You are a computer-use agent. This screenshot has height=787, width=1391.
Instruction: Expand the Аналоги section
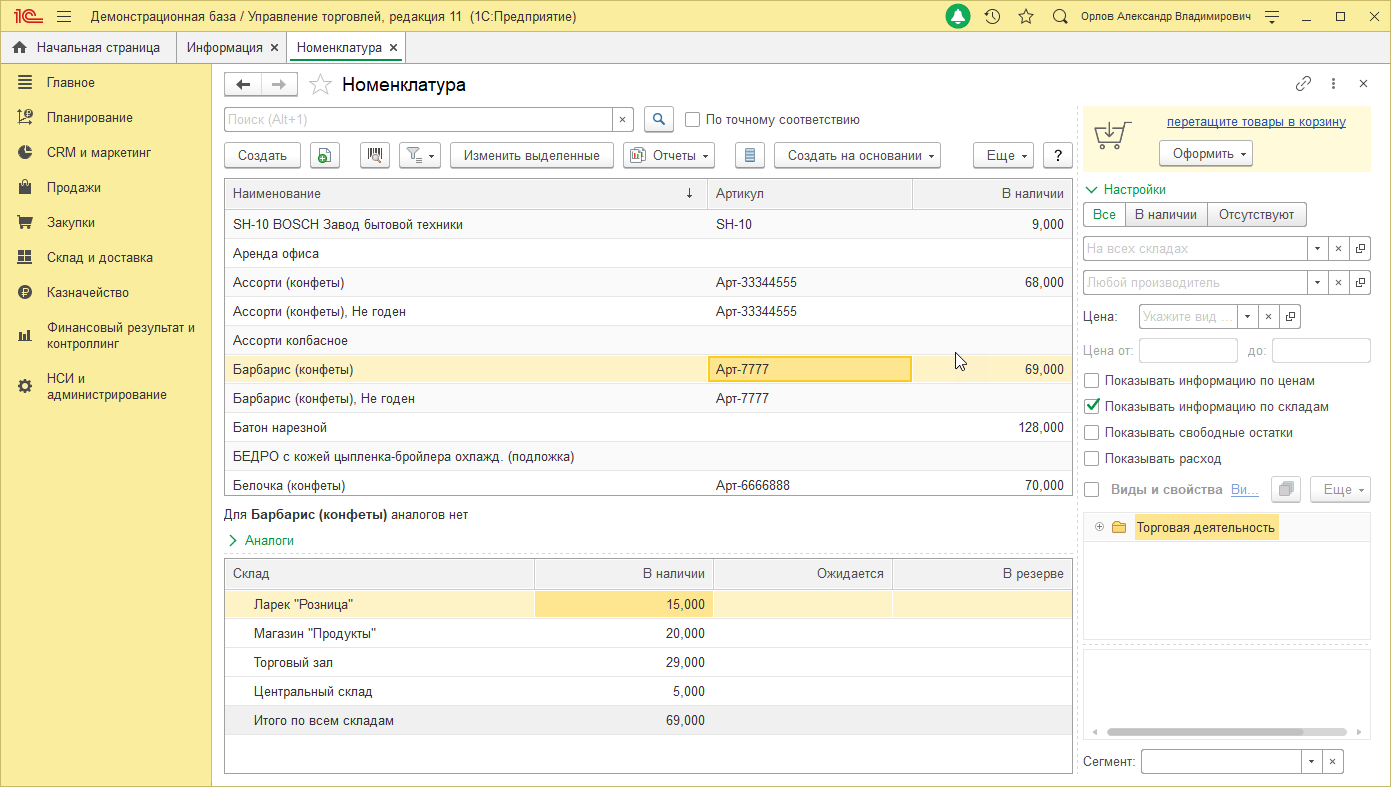pos(261,540)
